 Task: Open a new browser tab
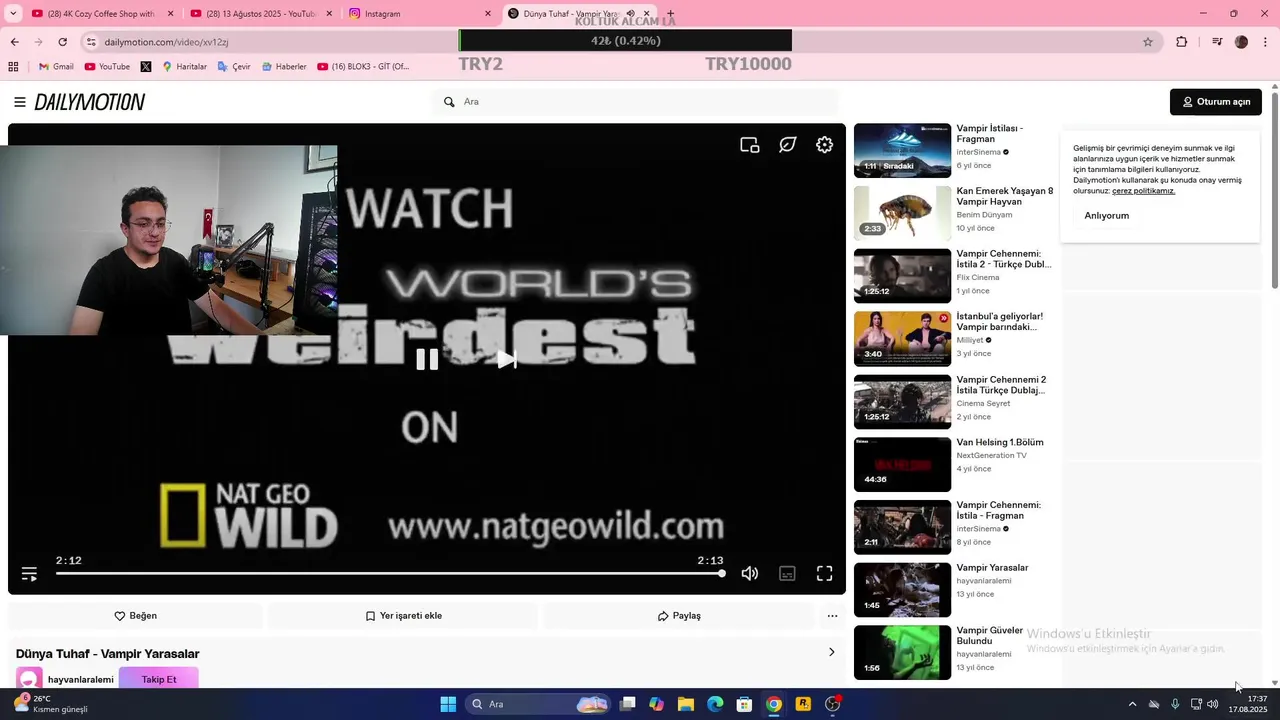coord(670,13)
